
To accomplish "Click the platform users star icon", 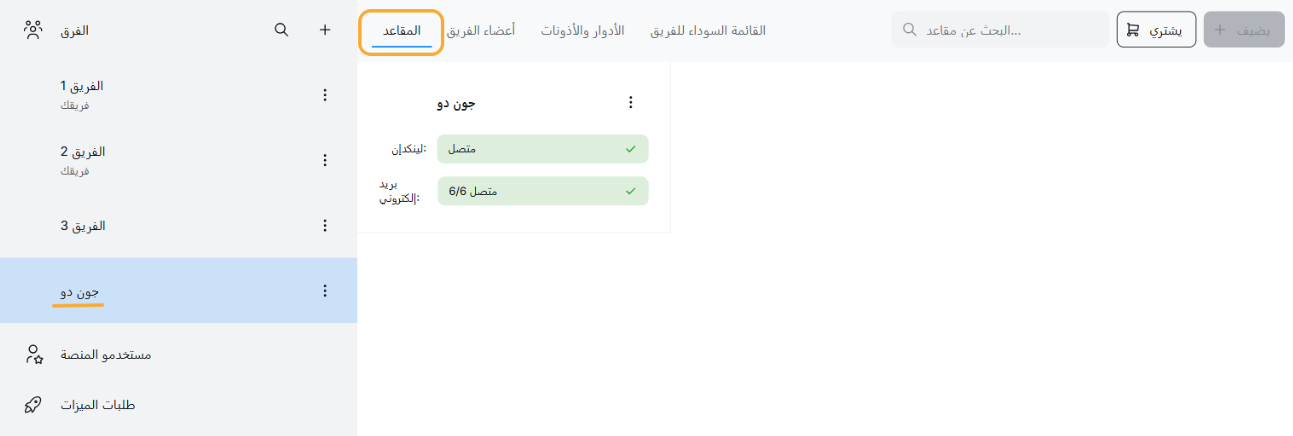I will pyautogui.click(x=34, y=354).
